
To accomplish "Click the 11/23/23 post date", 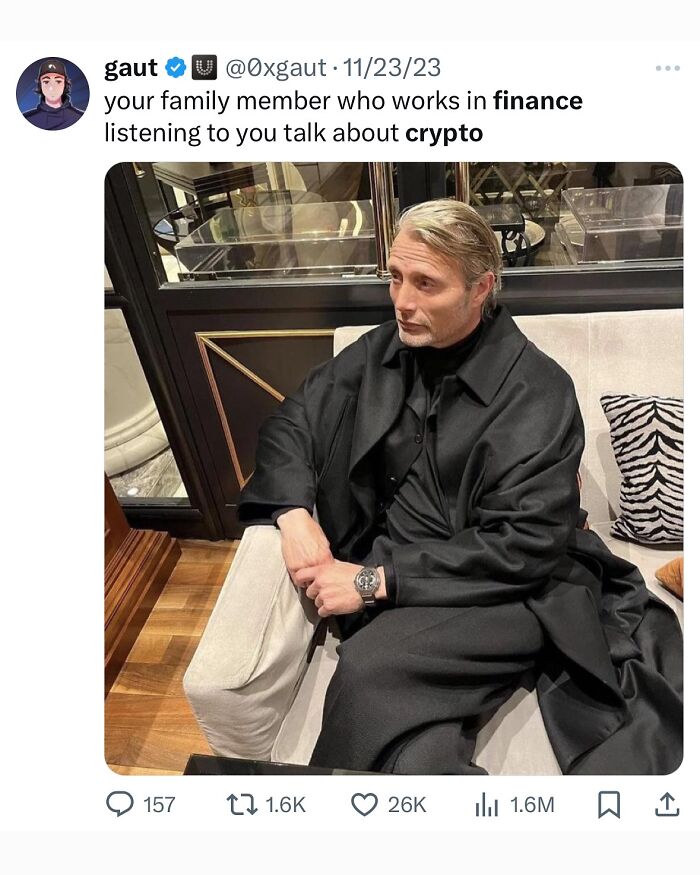I will click(x=392, y=68).
